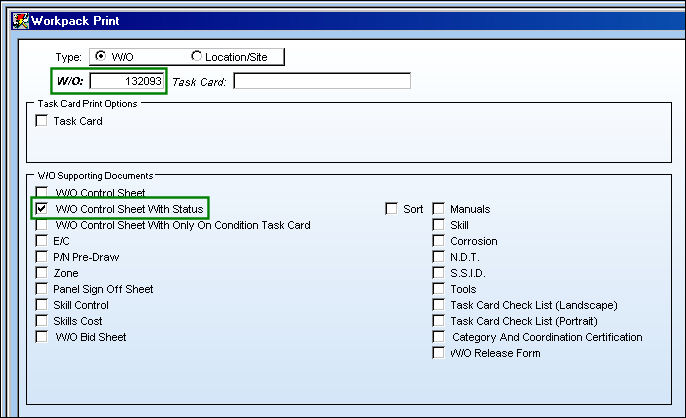Enable Panel Sign Off Sheet checkbox

tap(41, 288)
